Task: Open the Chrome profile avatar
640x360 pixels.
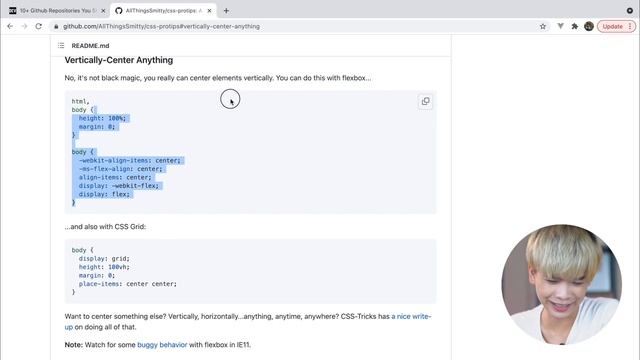Action: click(589, 26)
